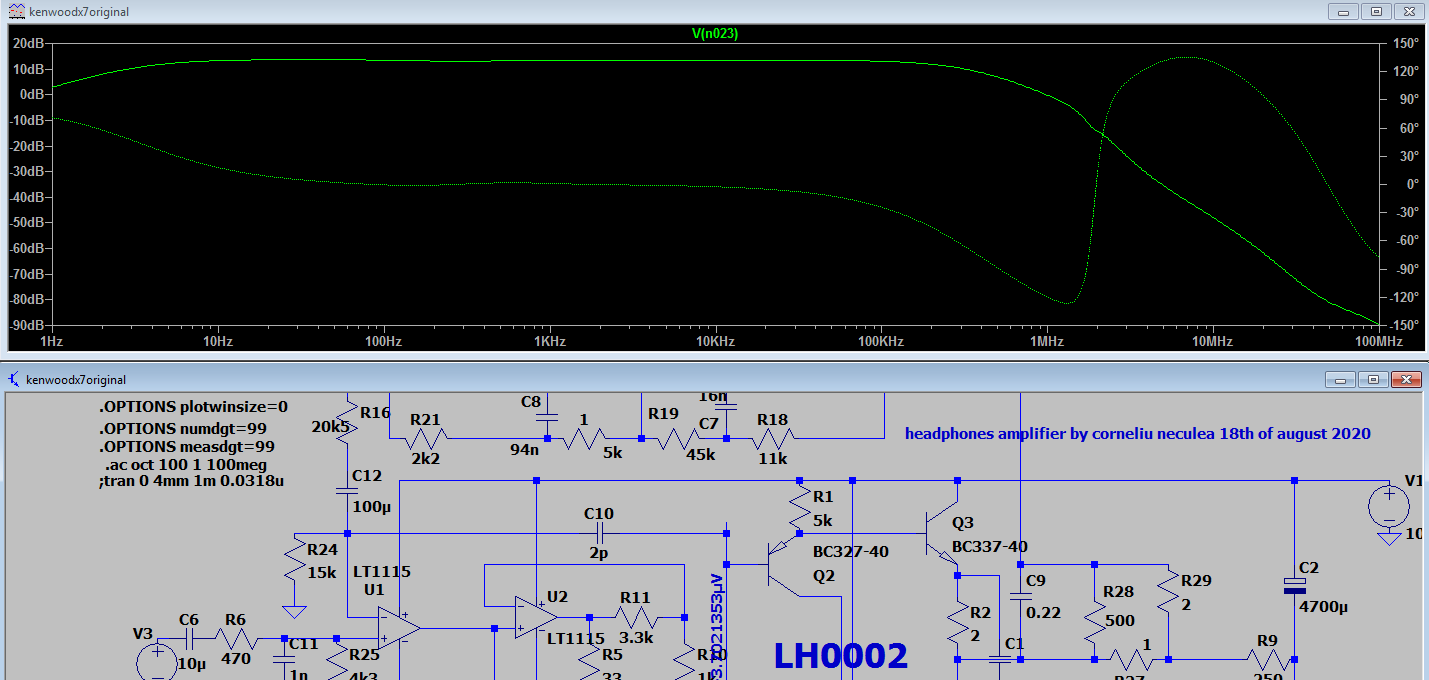Click the 100KHz frequency axis label
The width and height of the screenshot is (1429, 680).
coord(880,342)
